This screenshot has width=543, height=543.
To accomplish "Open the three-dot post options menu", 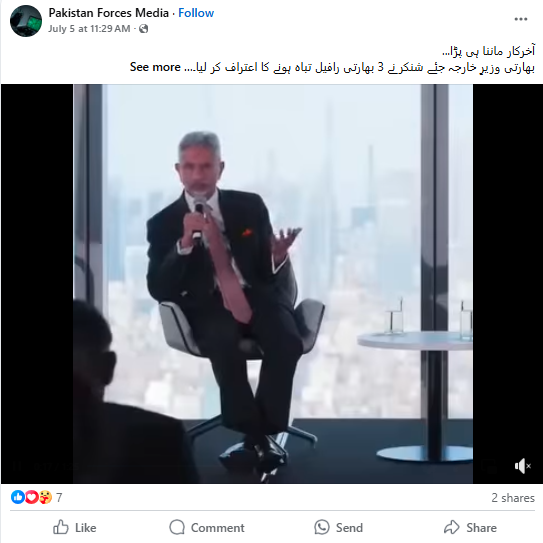I will click(x=520, y=19).
